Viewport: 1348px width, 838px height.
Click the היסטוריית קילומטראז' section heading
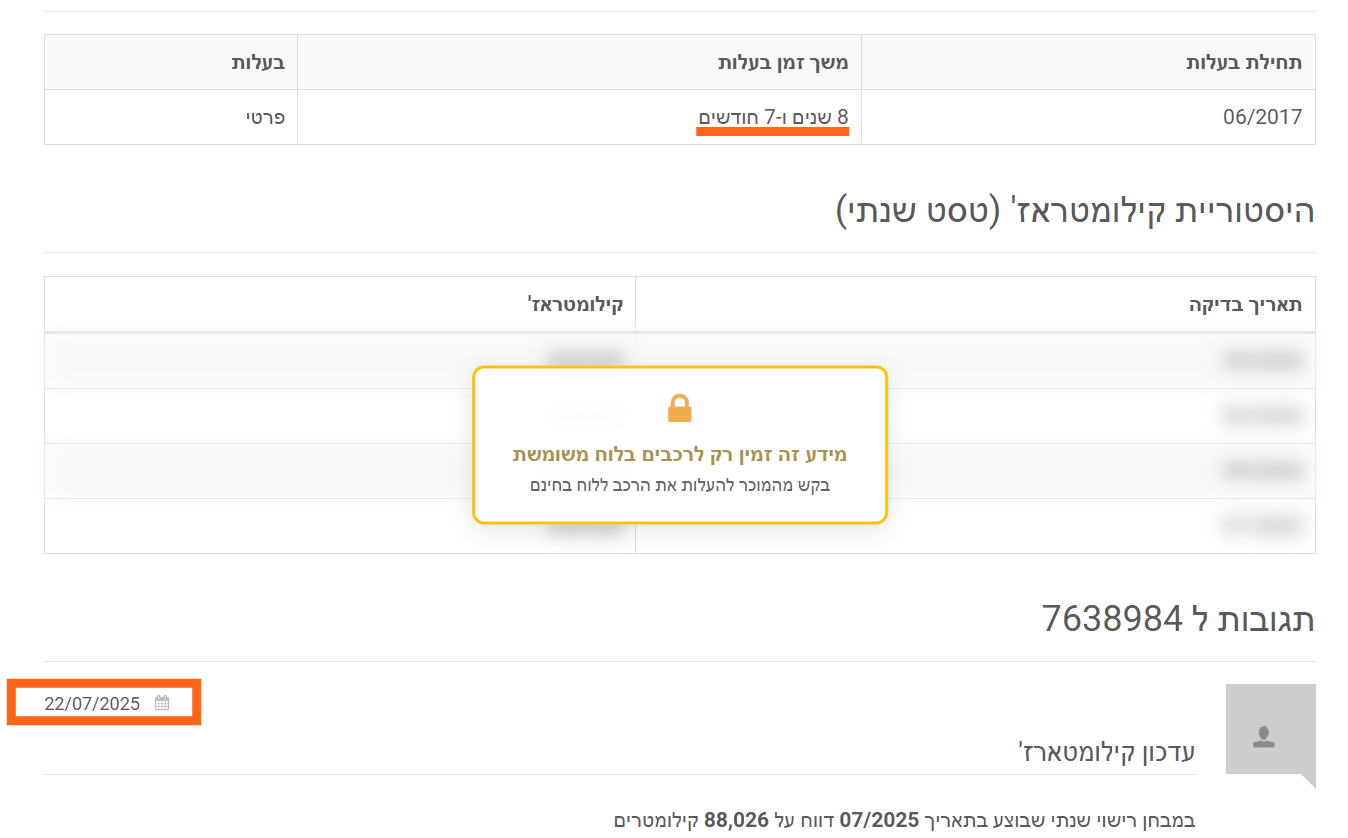tap(1074, 210)
